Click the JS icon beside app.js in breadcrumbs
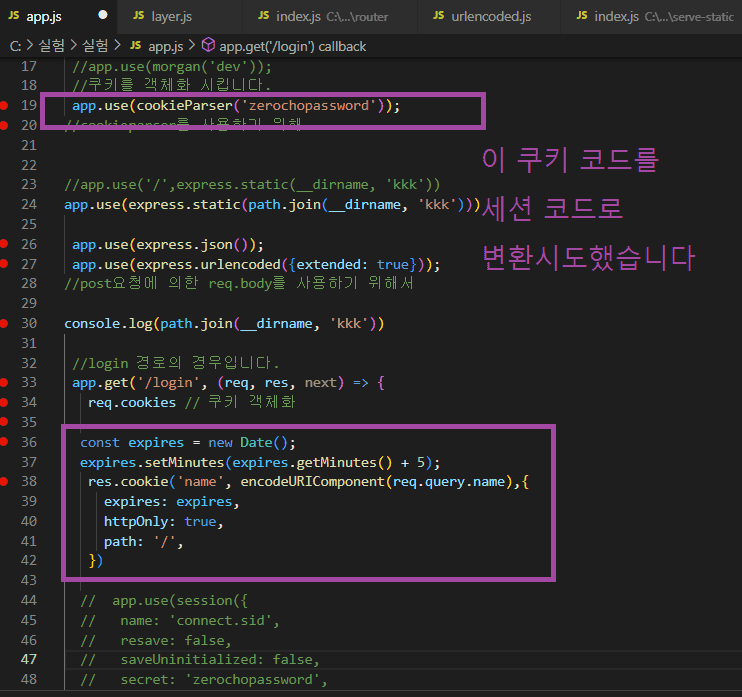 (x=134, y=46)
